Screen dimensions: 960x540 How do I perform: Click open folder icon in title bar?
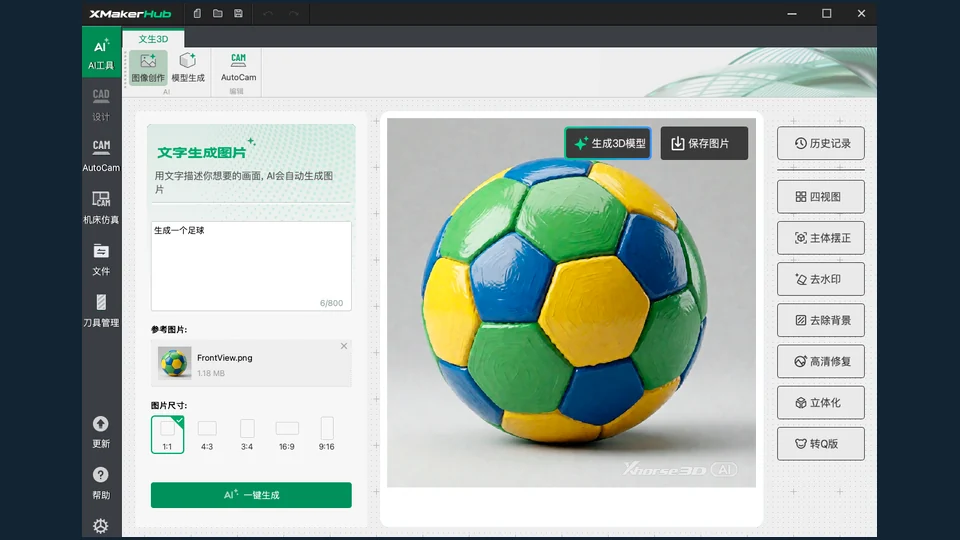[217, 13]
